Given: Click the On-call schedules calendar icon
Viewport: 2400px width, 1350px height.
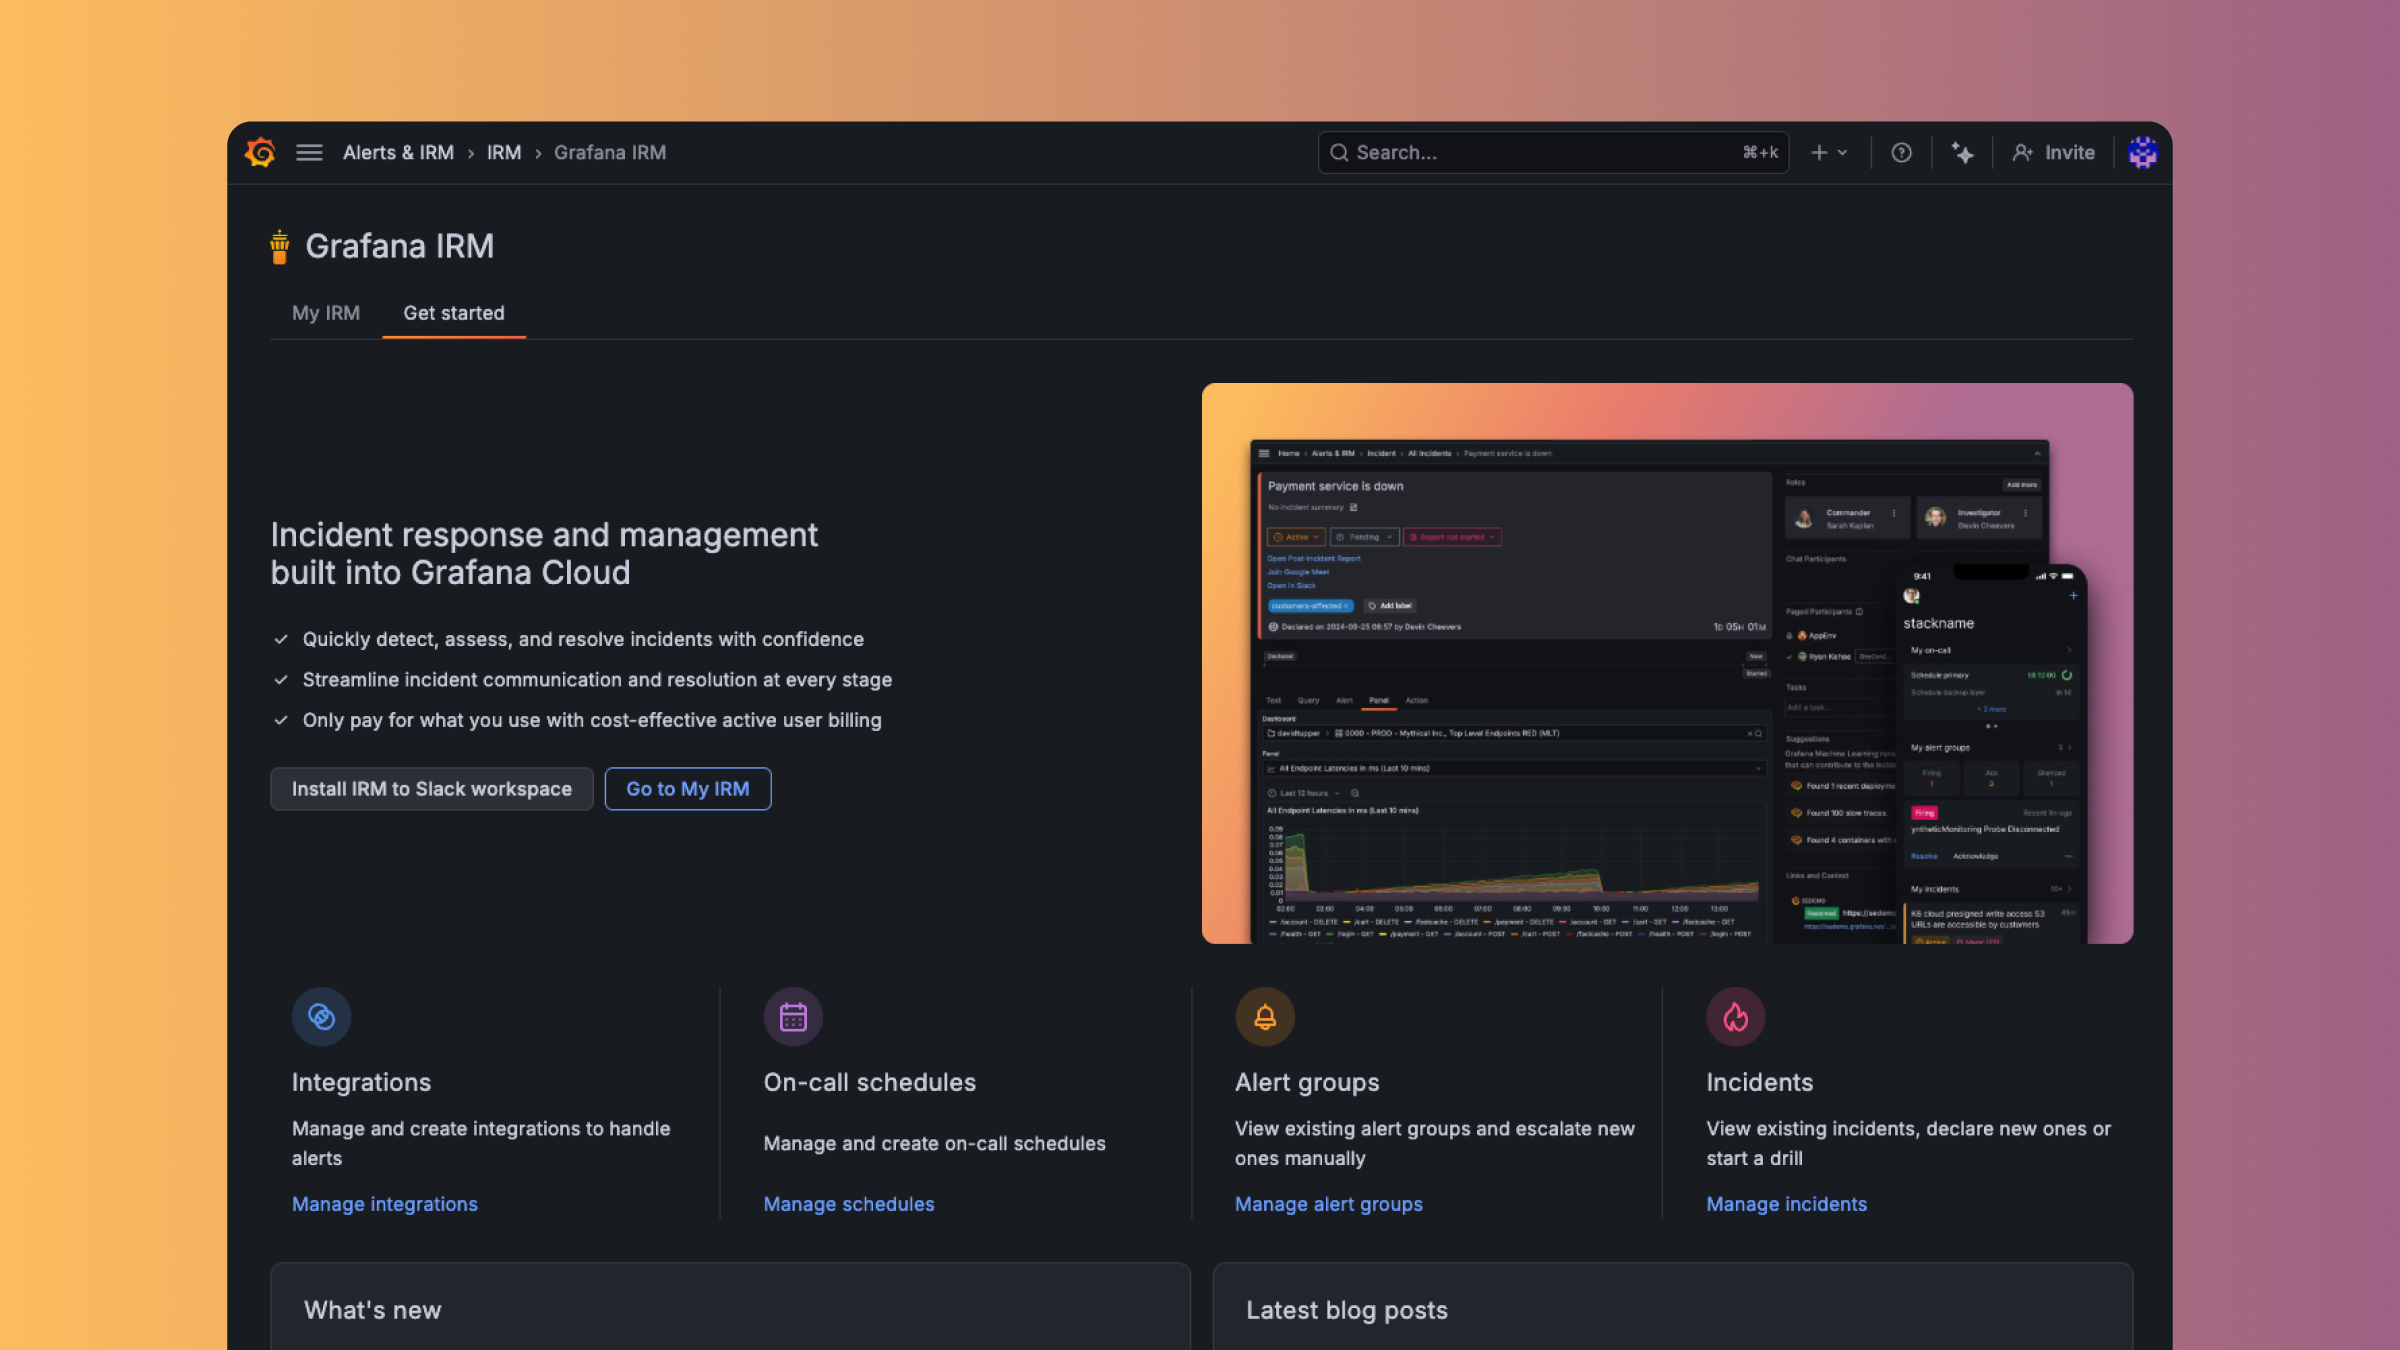Looking at the screenshot, I should (793, 1017).
